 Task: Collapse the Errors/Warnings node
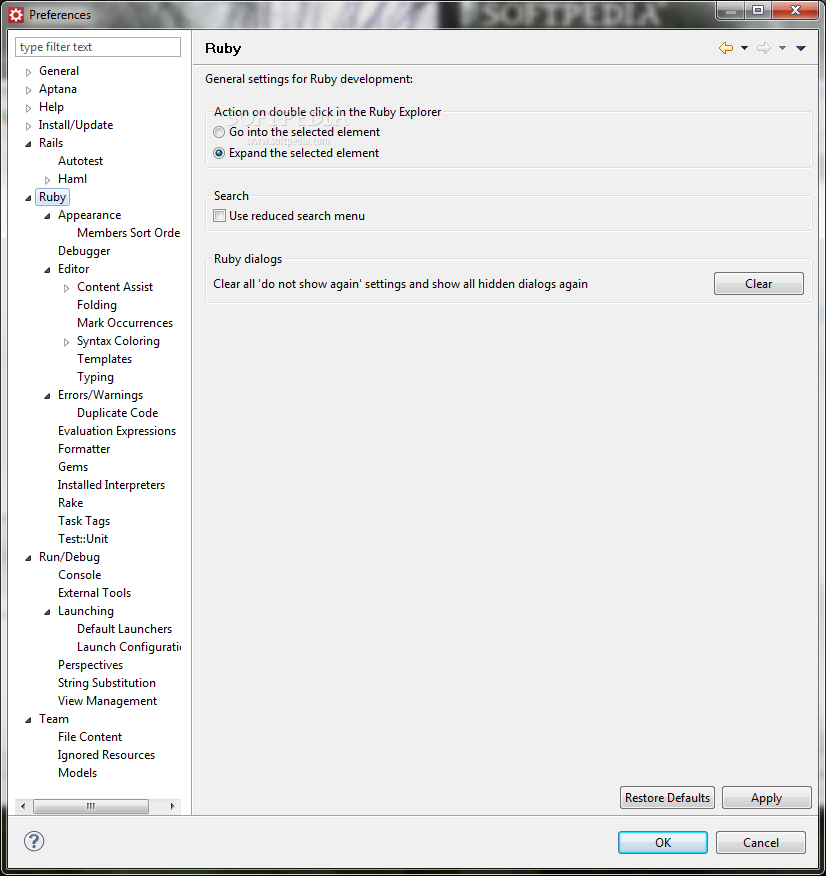[47, 396]
